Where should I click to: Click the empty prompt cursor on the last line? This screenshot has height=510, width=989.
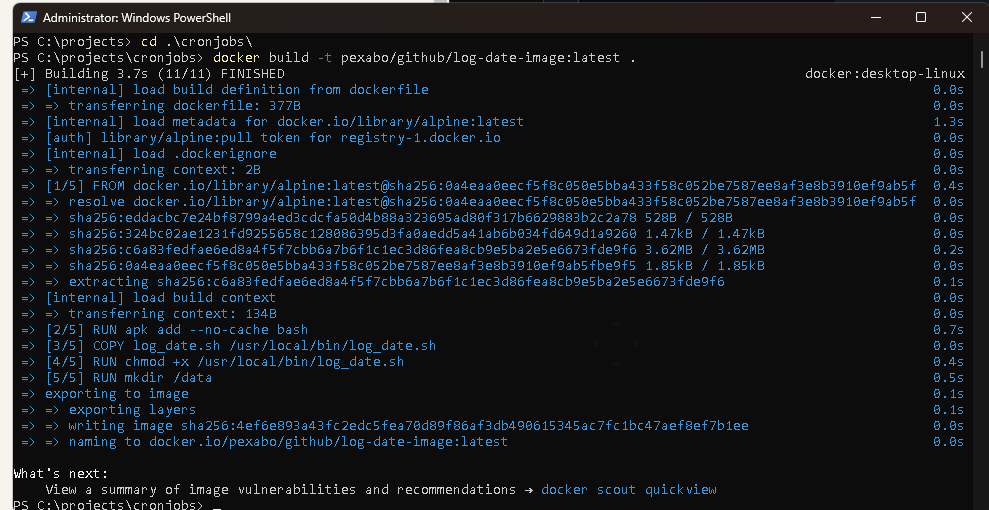tap(217, 506)
